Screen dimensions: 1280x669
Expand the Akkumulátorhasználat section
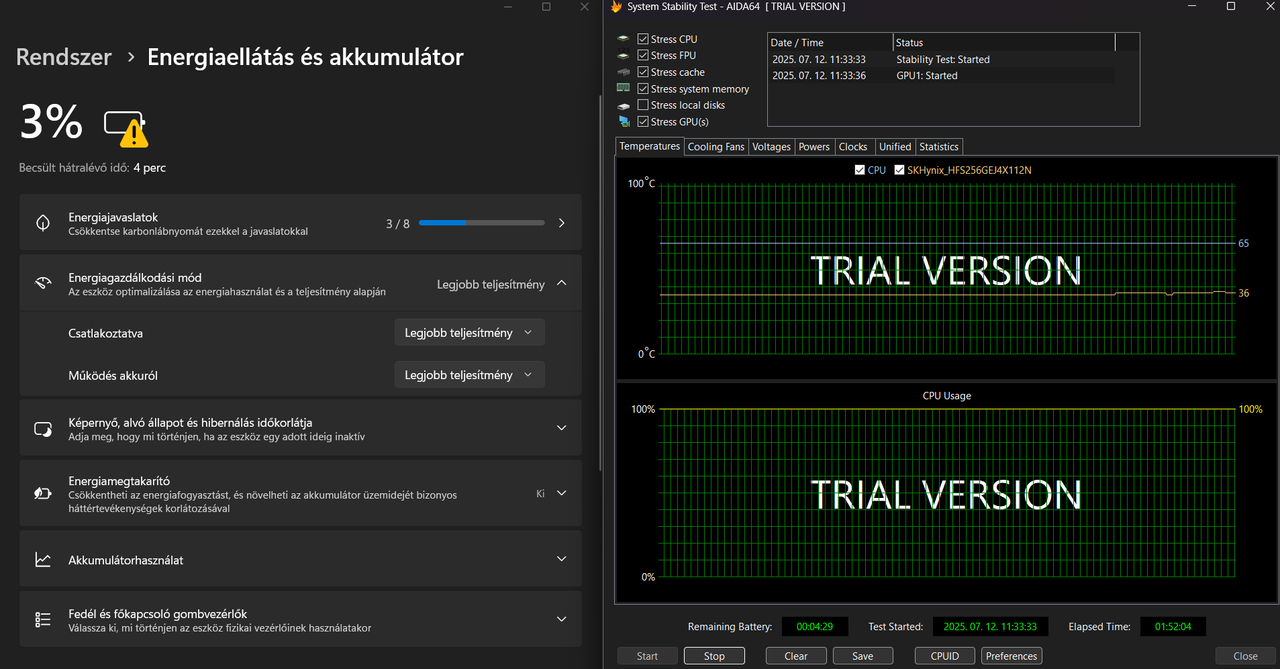pos(561,560)
